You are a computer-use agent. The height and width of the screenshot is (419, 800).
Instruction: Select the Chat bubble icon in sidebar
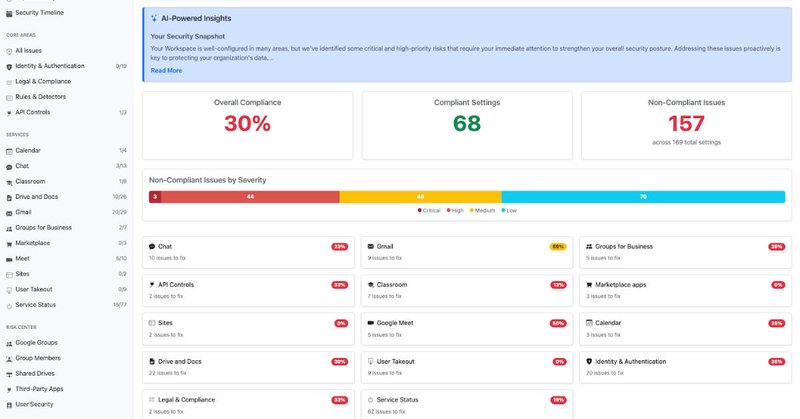[9, 166]
